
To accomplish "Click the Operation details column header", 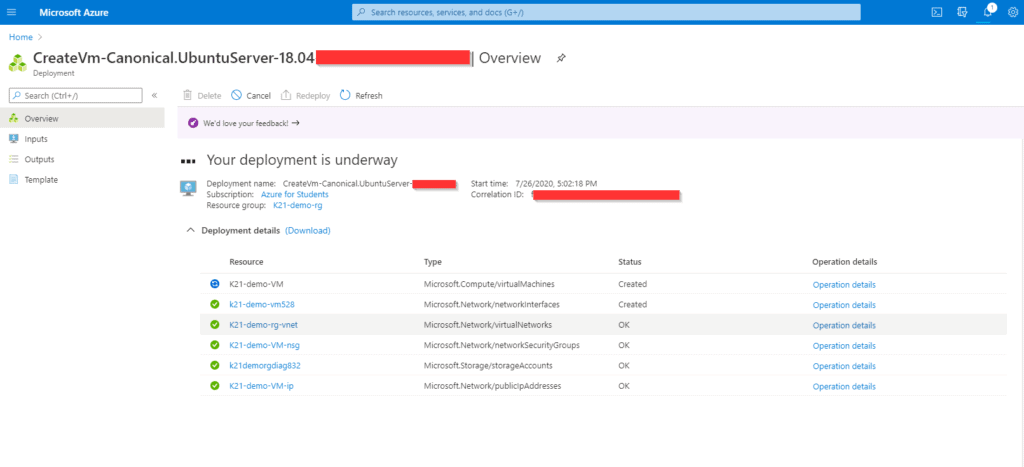I will point(844,262).
